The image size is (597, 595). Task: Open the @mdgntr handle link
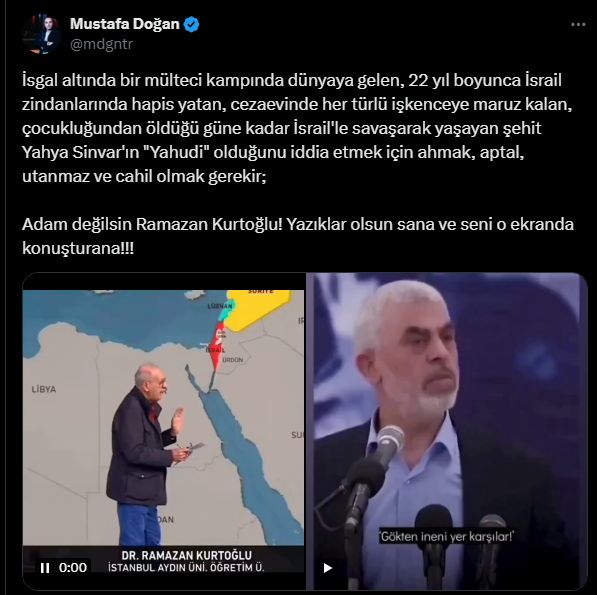click(101, 44)
